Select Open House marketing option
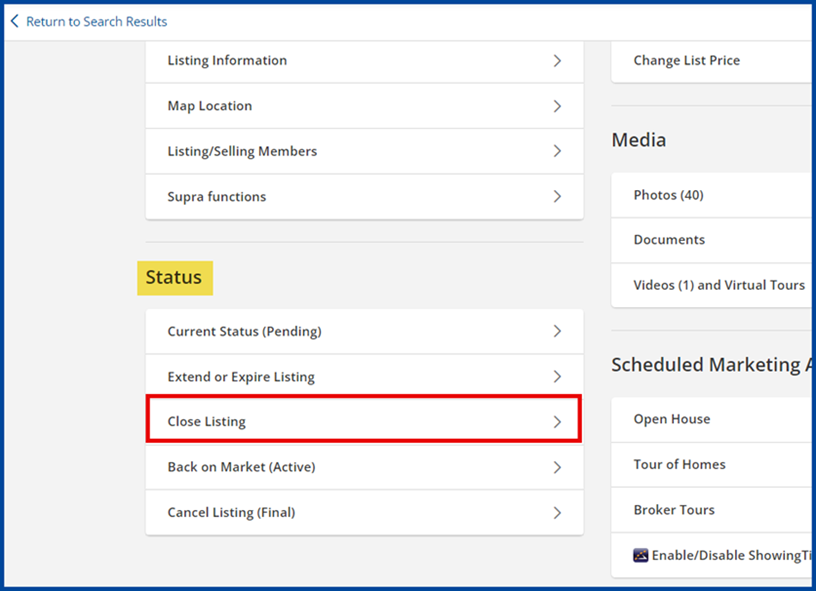The width and height of the screenshot is (816, 591). [672, 419]
